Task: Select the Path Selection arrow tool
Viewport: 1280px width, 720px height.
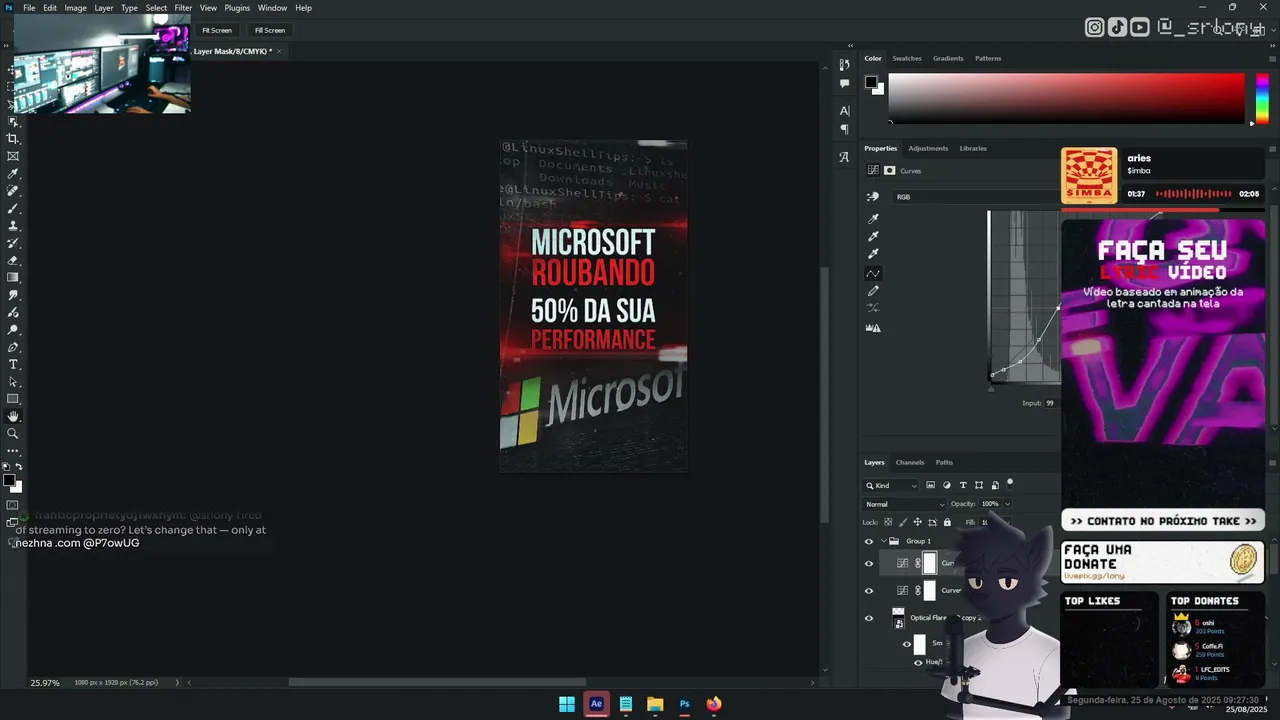Action: tap(13, 382)
